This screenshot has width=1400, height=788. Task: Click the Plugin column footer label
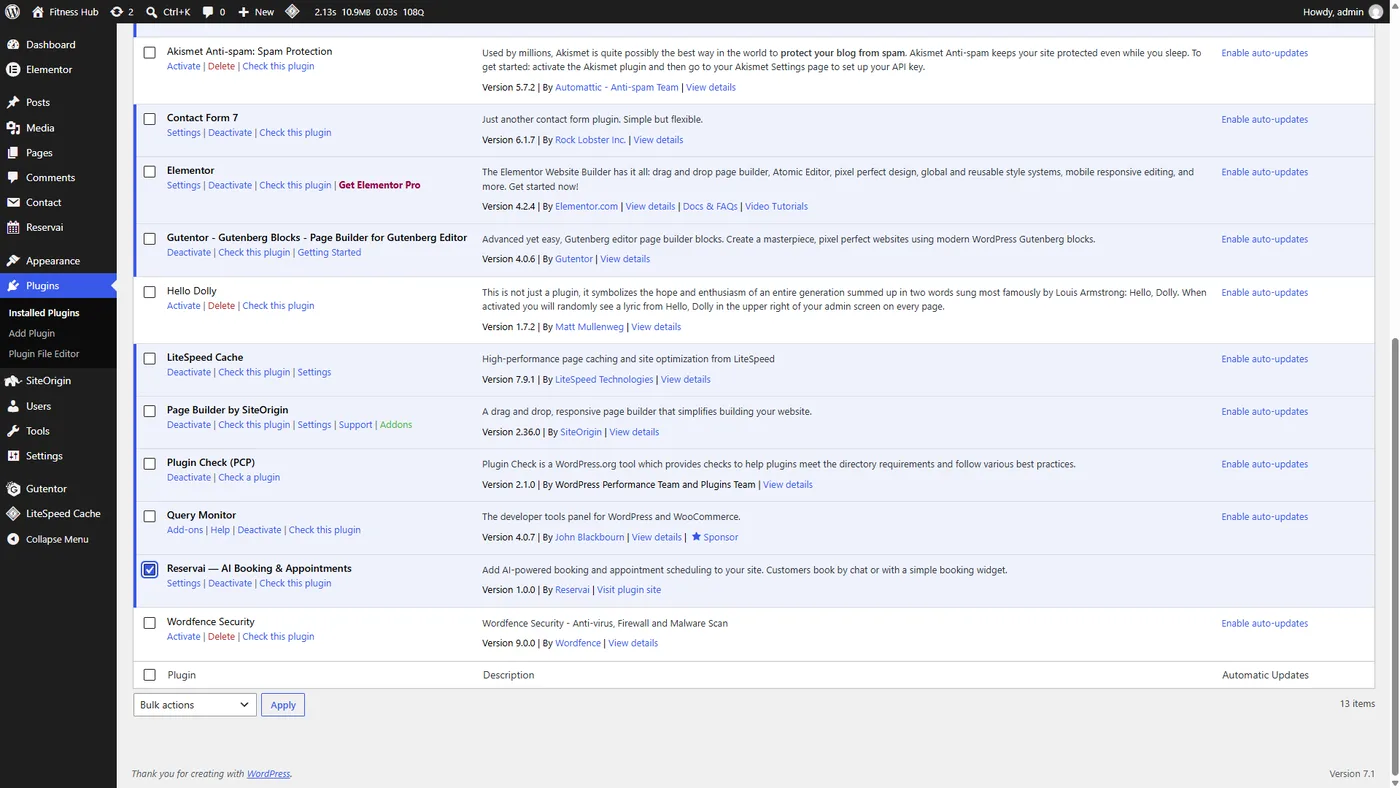click(x=182, y=675)
